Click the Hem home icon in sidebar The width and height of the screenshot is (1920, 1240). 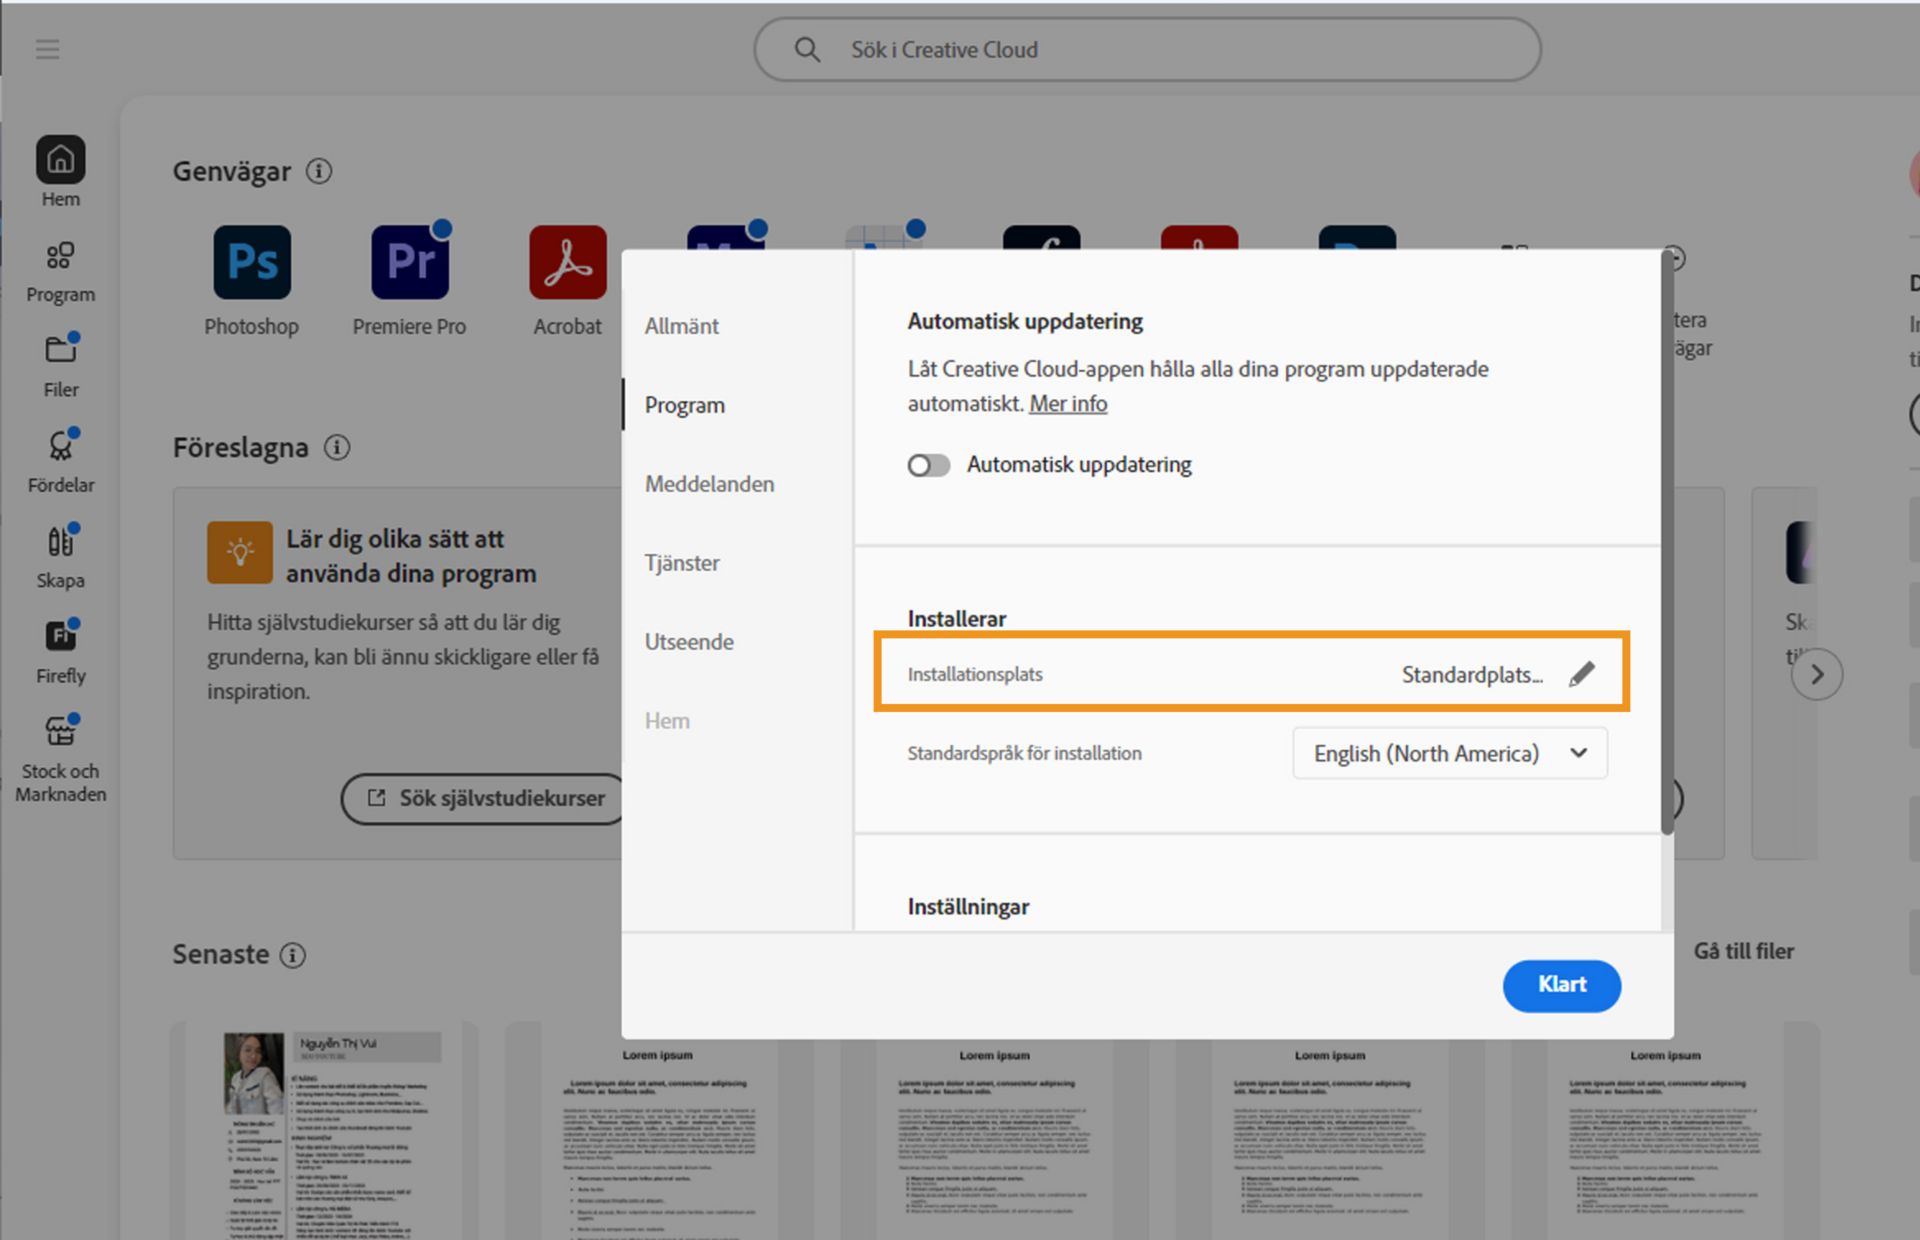[x=60, y=160]
